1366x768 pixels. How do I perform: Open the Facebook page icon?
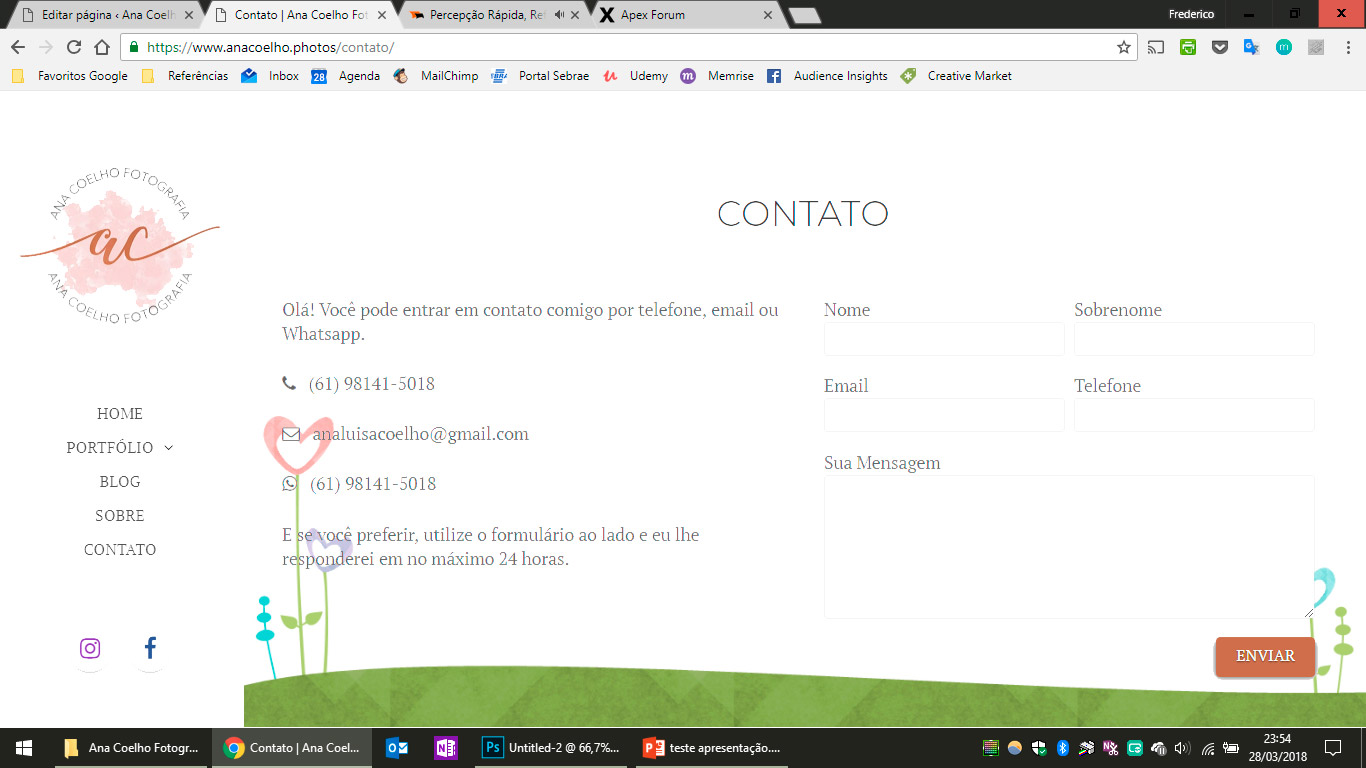tap(150, 648)
